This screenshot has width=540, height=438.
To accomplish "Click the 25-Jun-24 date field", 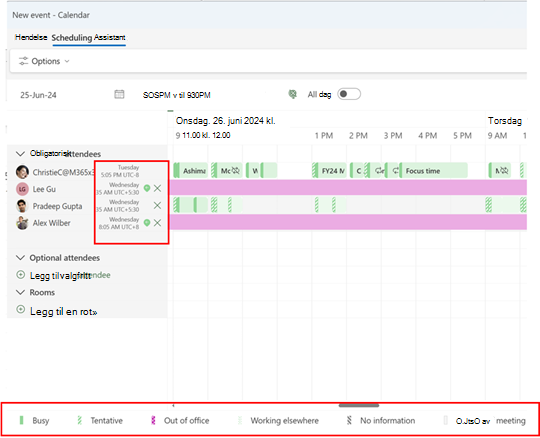I will click(x=38, y=95).
